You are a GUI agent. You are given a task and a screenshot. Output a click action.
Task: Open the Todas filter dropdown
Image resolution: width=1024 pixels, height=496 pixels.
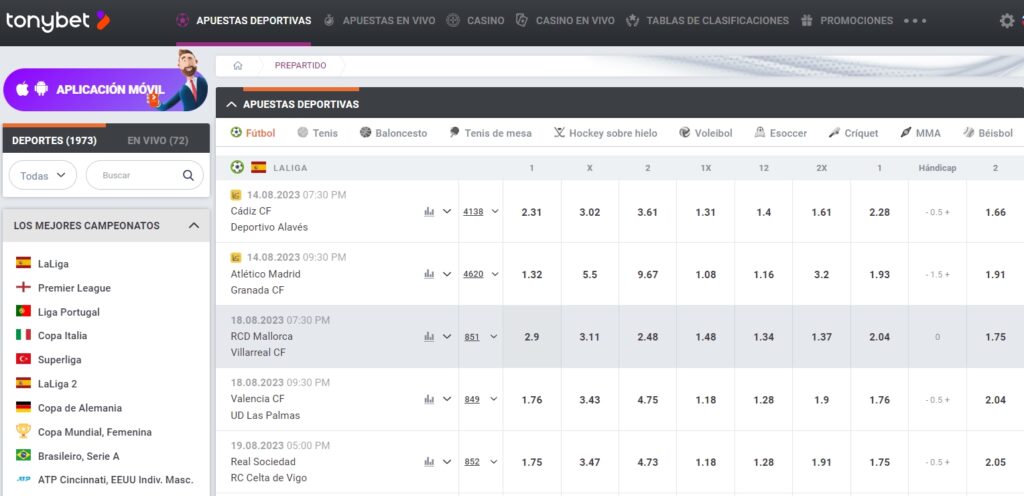point(42,175)
